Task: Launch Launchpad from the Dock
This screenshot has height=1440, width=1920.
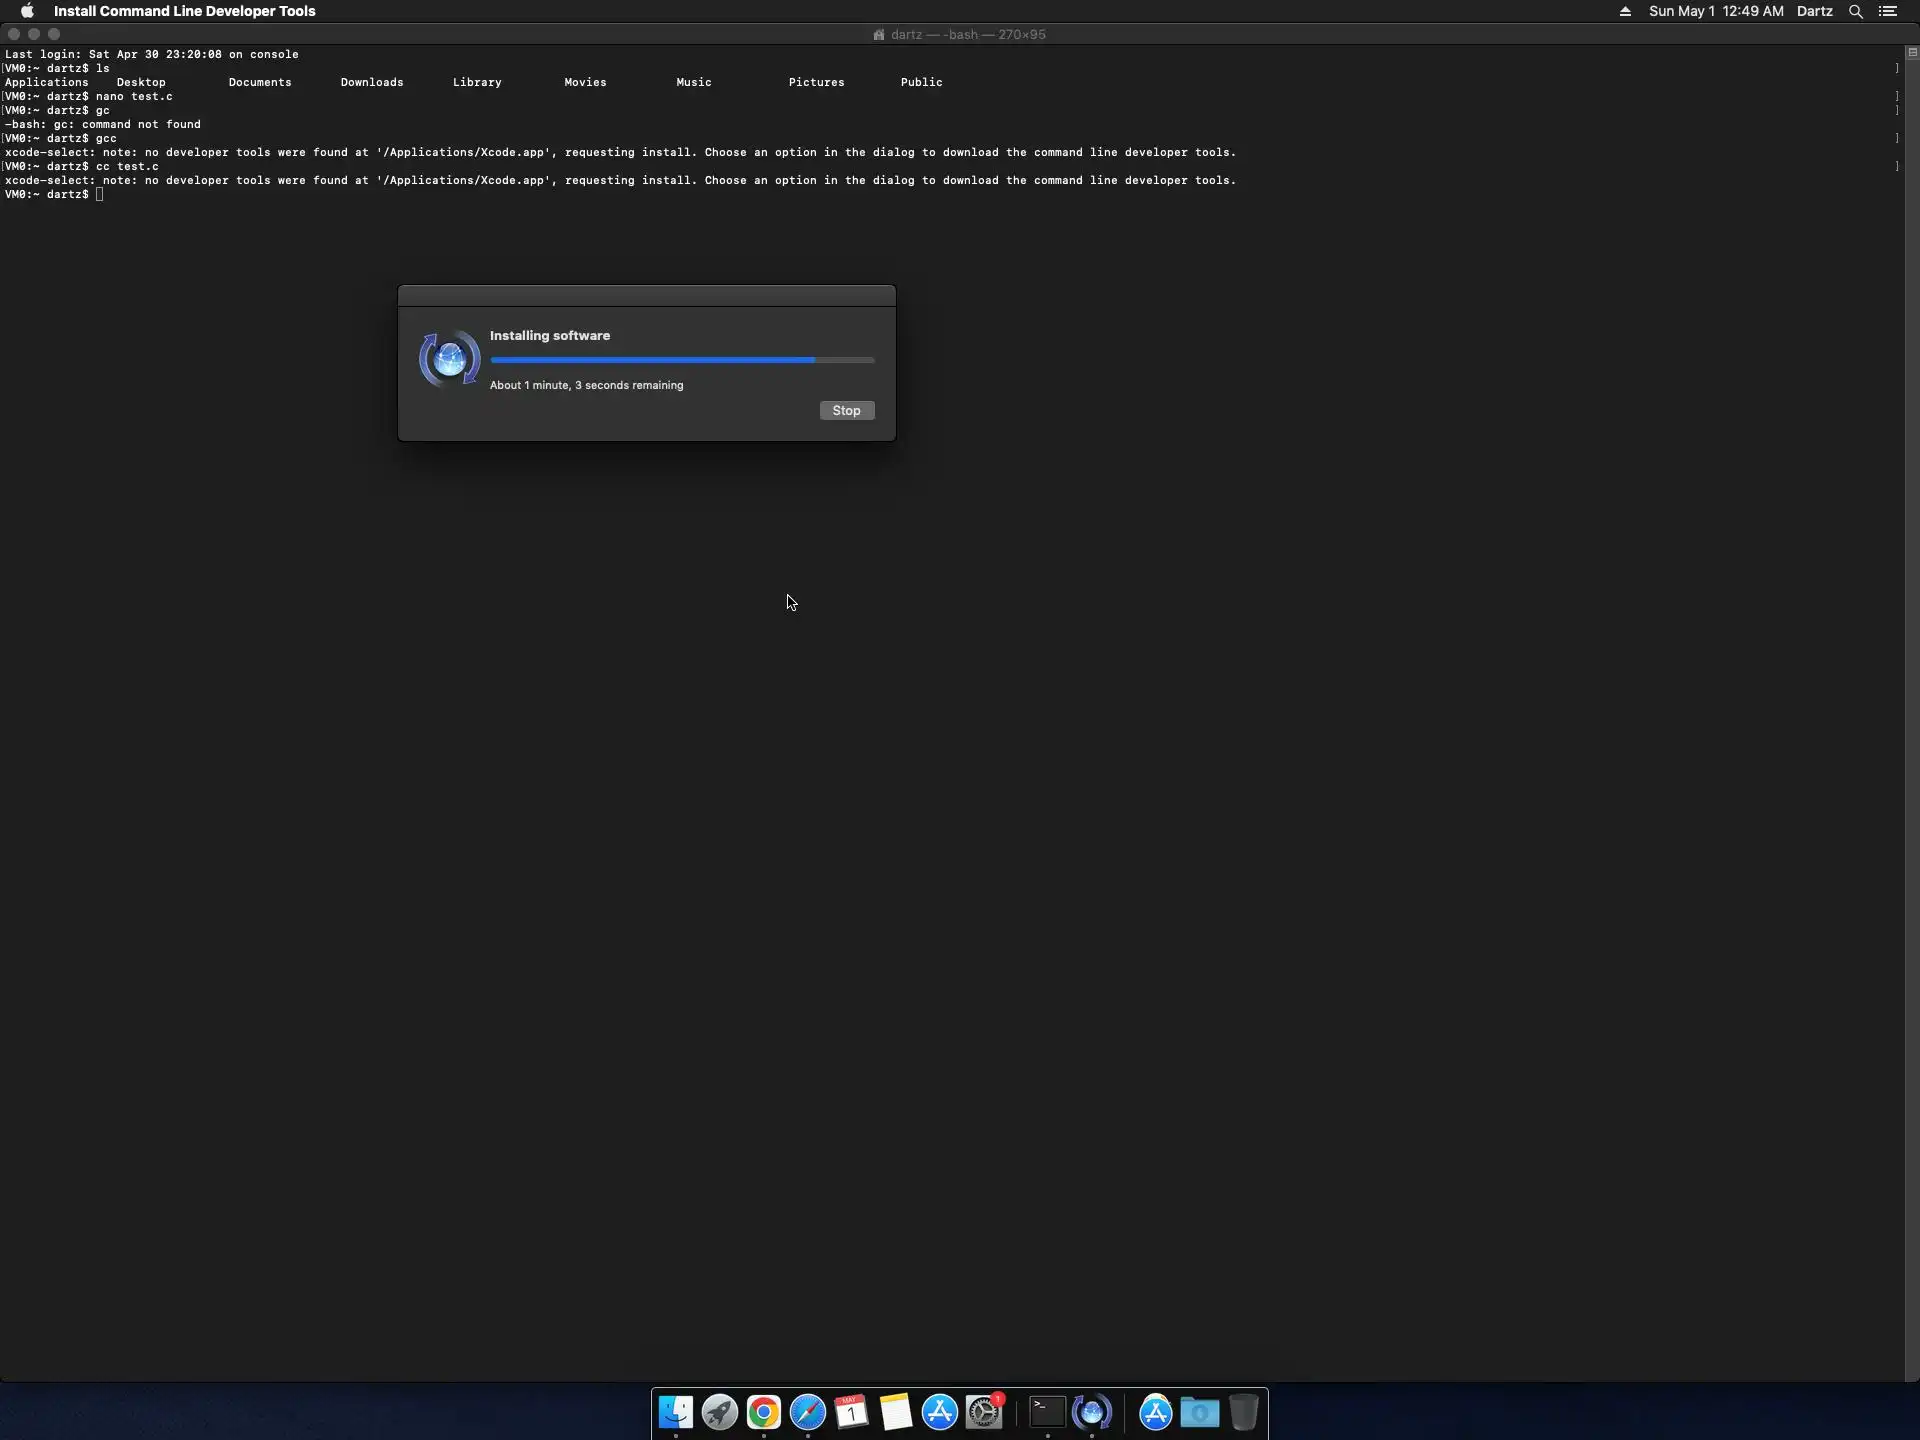Action: [720, 1412]
